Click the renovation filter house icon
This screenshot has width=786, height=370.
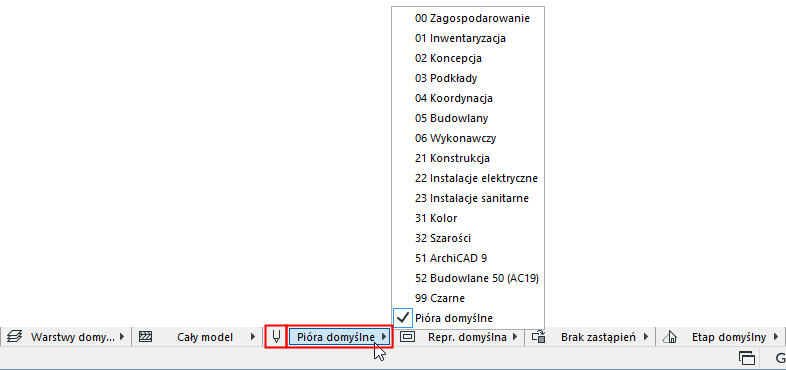[x=669, y=337]
